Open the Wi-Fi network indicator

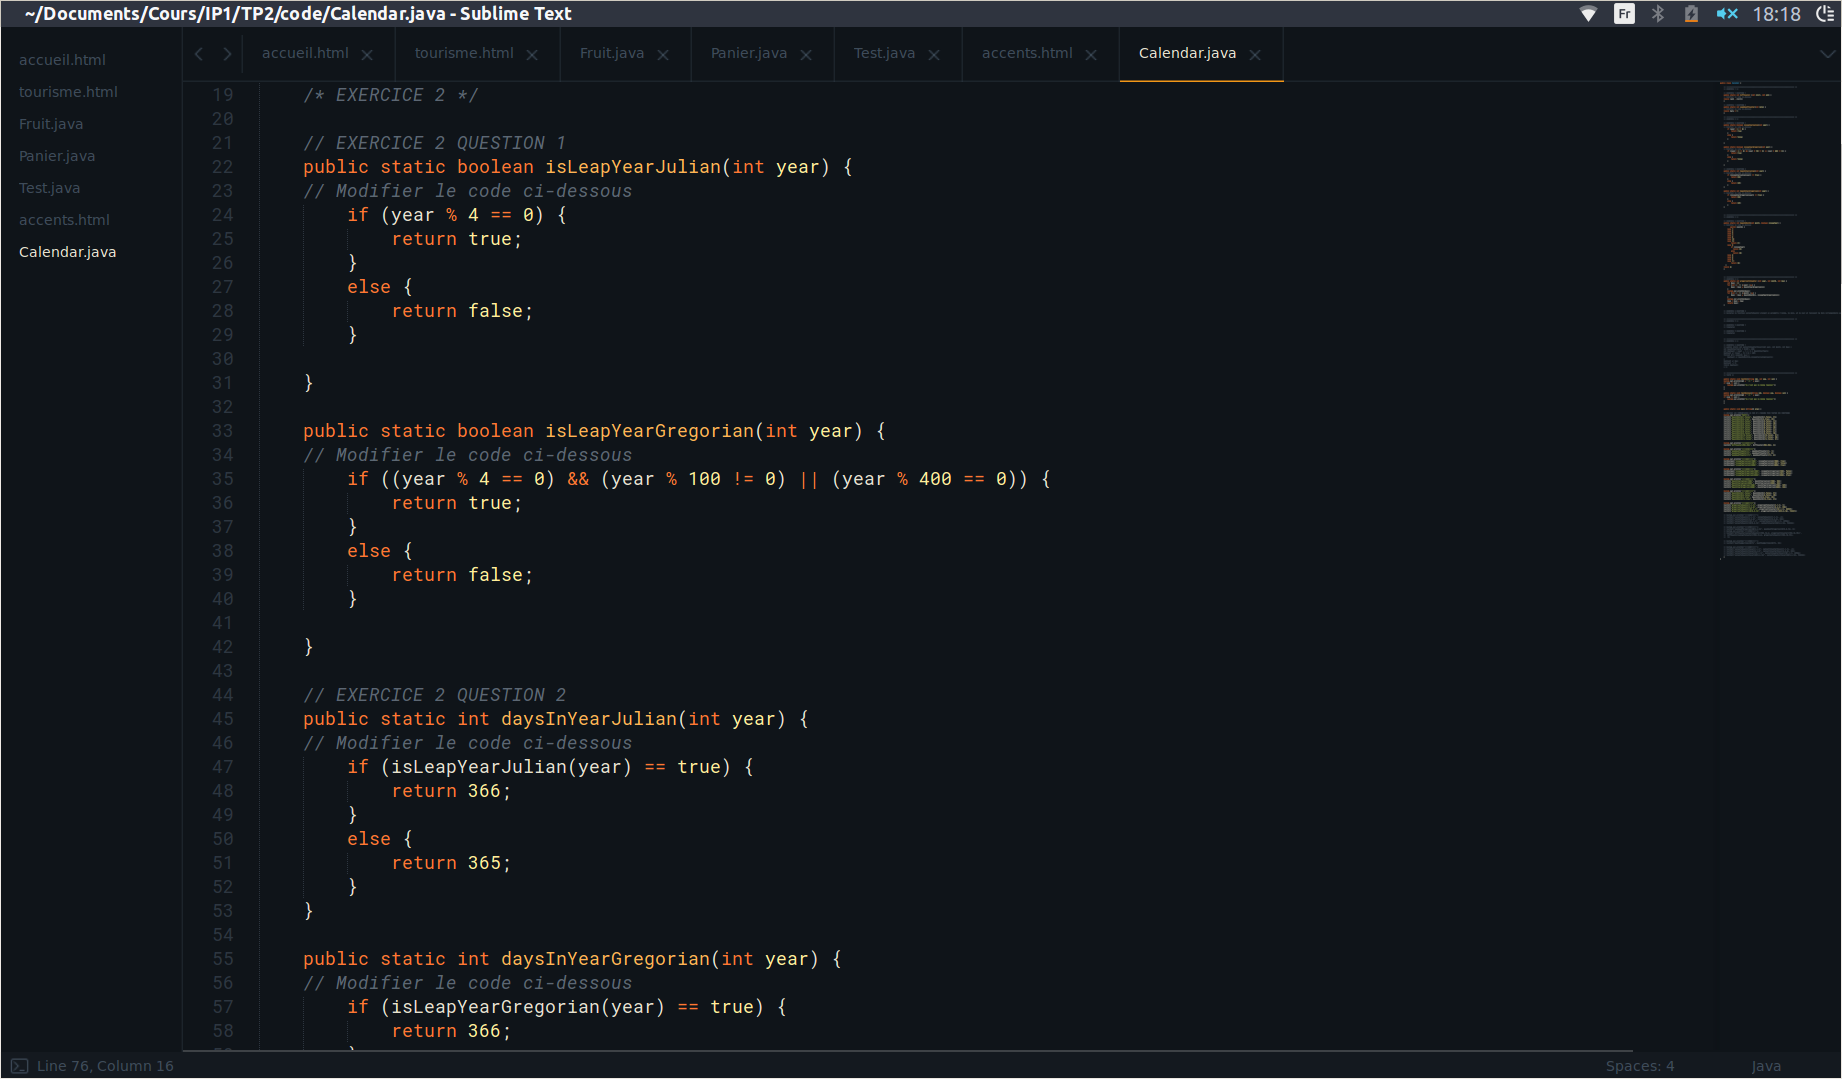point(1588,14)
